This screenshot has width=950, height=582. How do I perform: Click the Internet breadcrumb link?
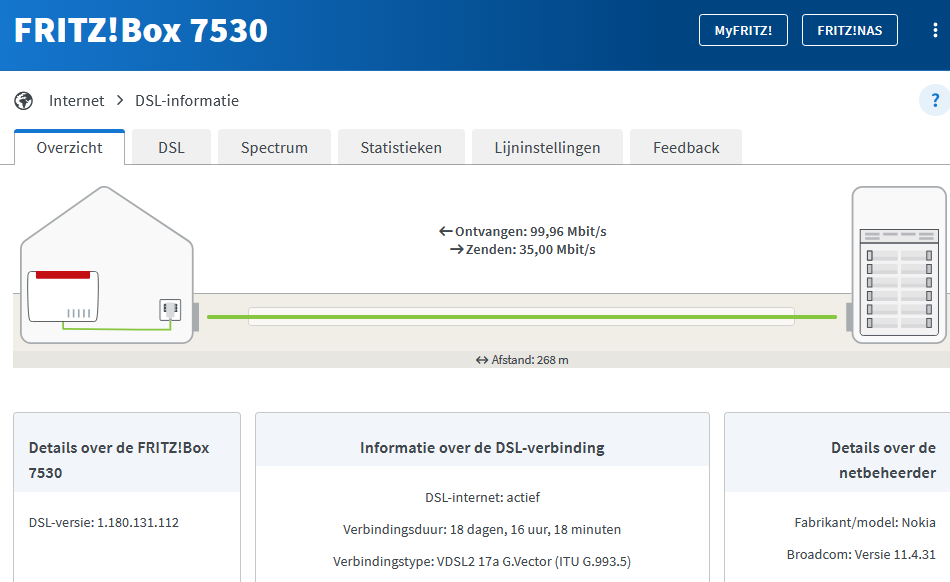pos(77,100)
